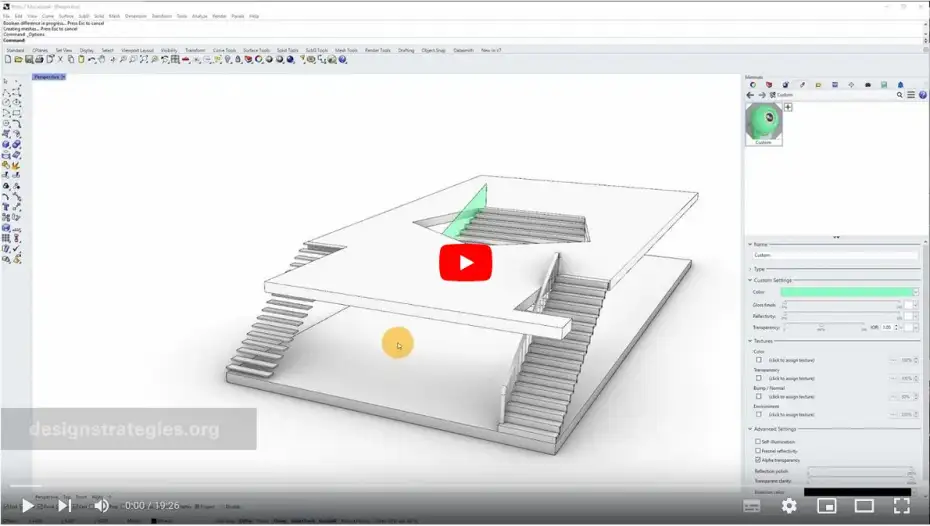
Task: Toggle subtitles in video player
Action: pos(751,506)
